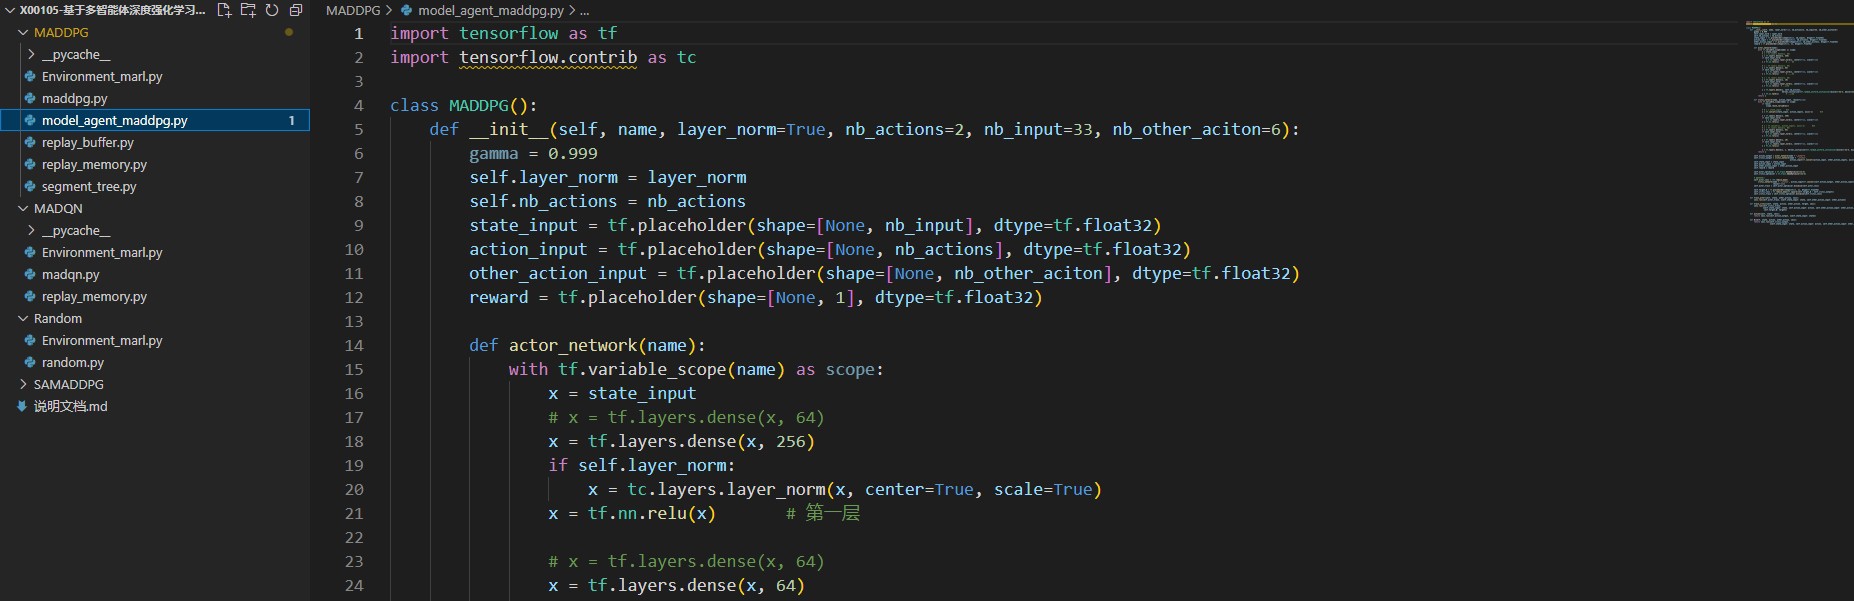Image resolution: width=1854 pixels, height=601 pixels.
Task: Click MADDPG breadcrumb segment
Action: click(353, 10)
